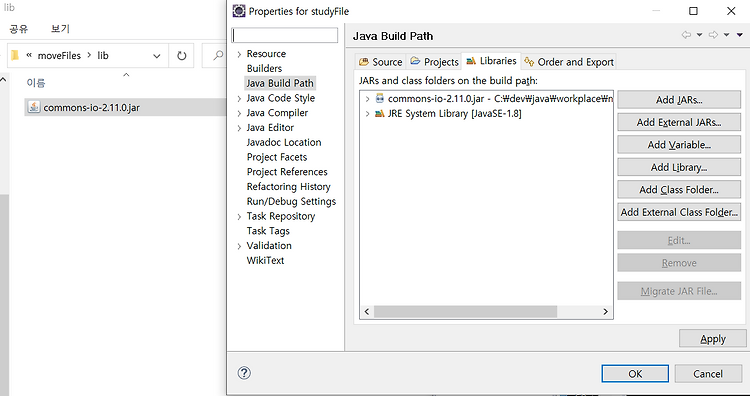Select commons-io-2.11.0.jar file name in Explorer
The height and width of the screenshot is (396, 750).
(91, 108)
